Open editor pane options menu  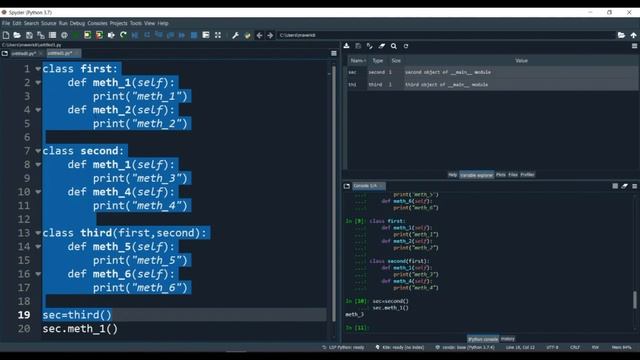pos(334,53)
